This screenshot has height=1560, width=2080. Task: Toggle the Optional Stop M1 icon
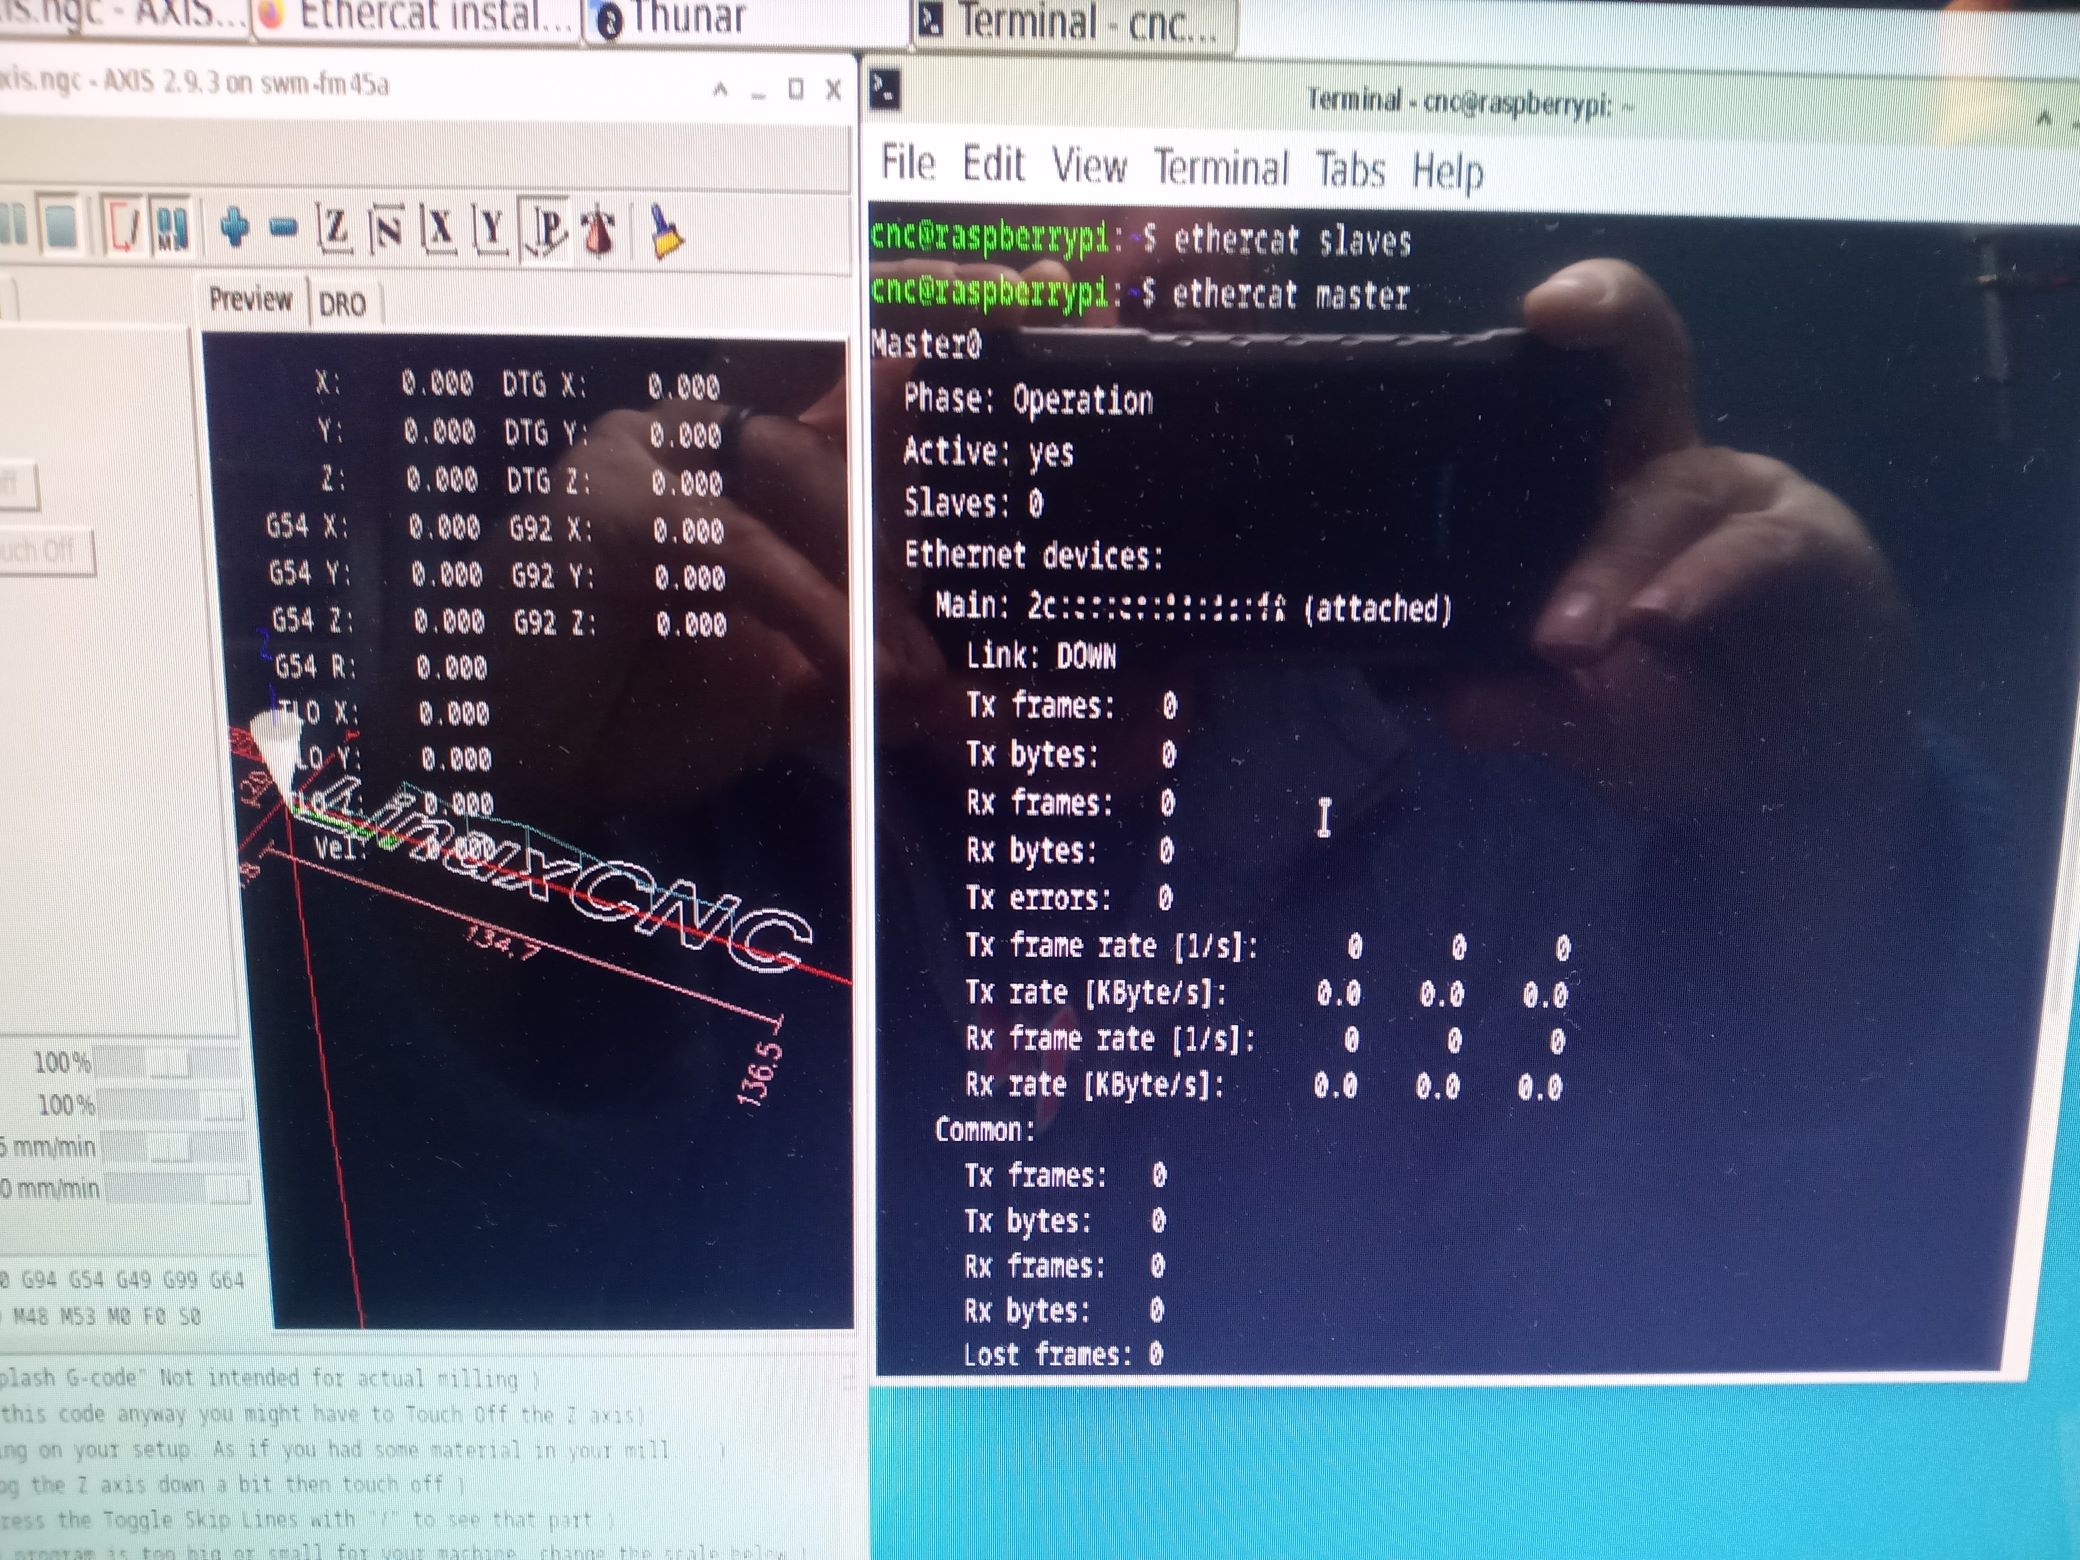[172, 227]
